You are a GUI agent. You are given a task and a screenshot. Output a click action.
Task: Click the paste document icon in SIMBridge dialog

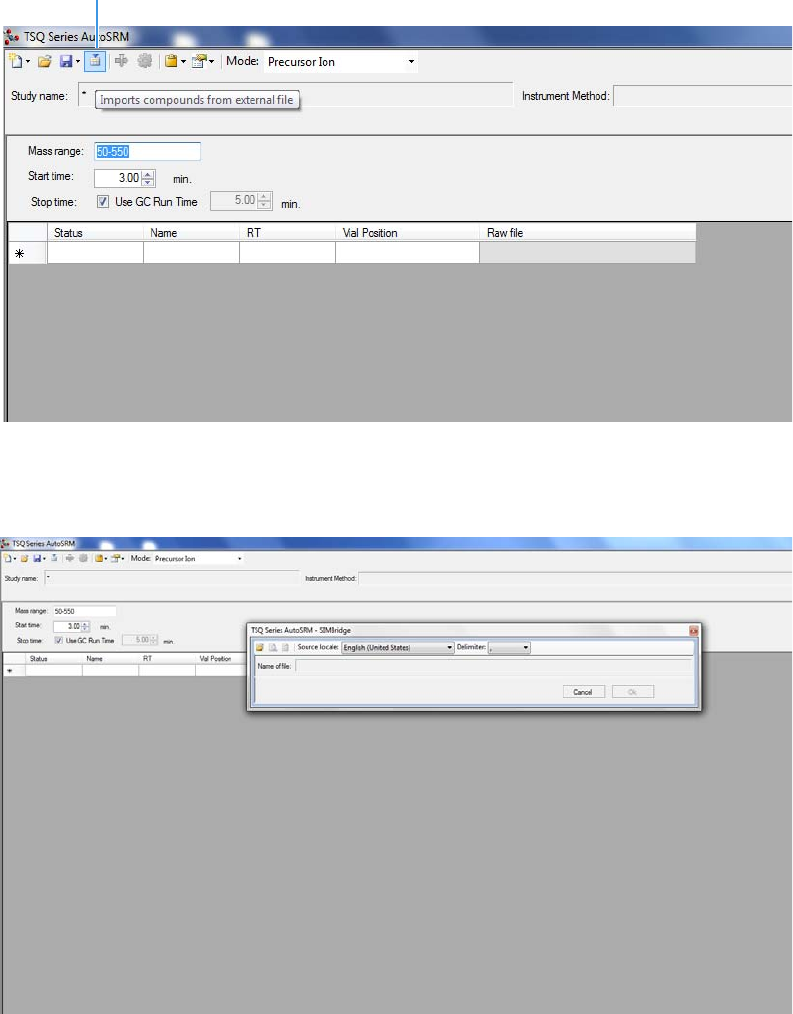285,647
